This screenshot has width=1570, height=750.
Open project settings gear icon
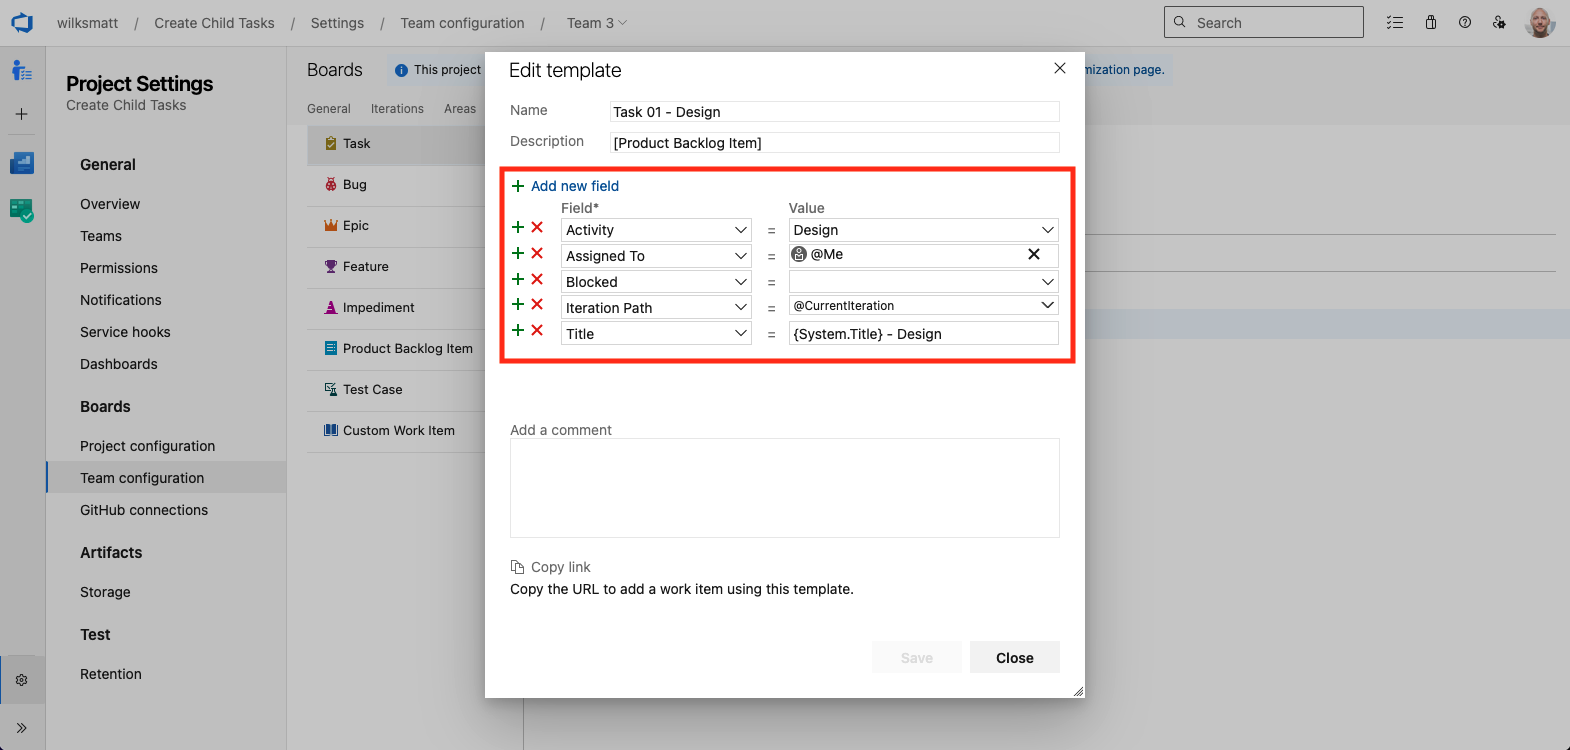pos(22,680)
